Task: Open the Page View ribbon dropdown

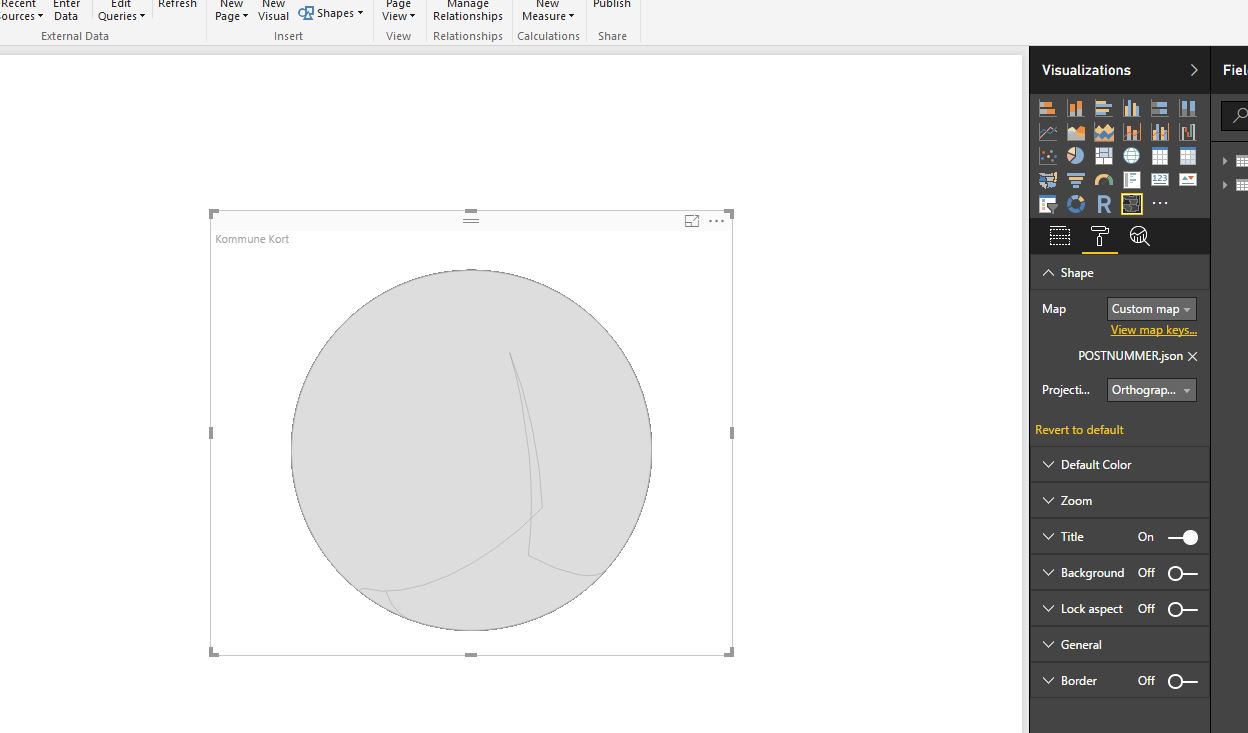Action: (x=398, y=10)
